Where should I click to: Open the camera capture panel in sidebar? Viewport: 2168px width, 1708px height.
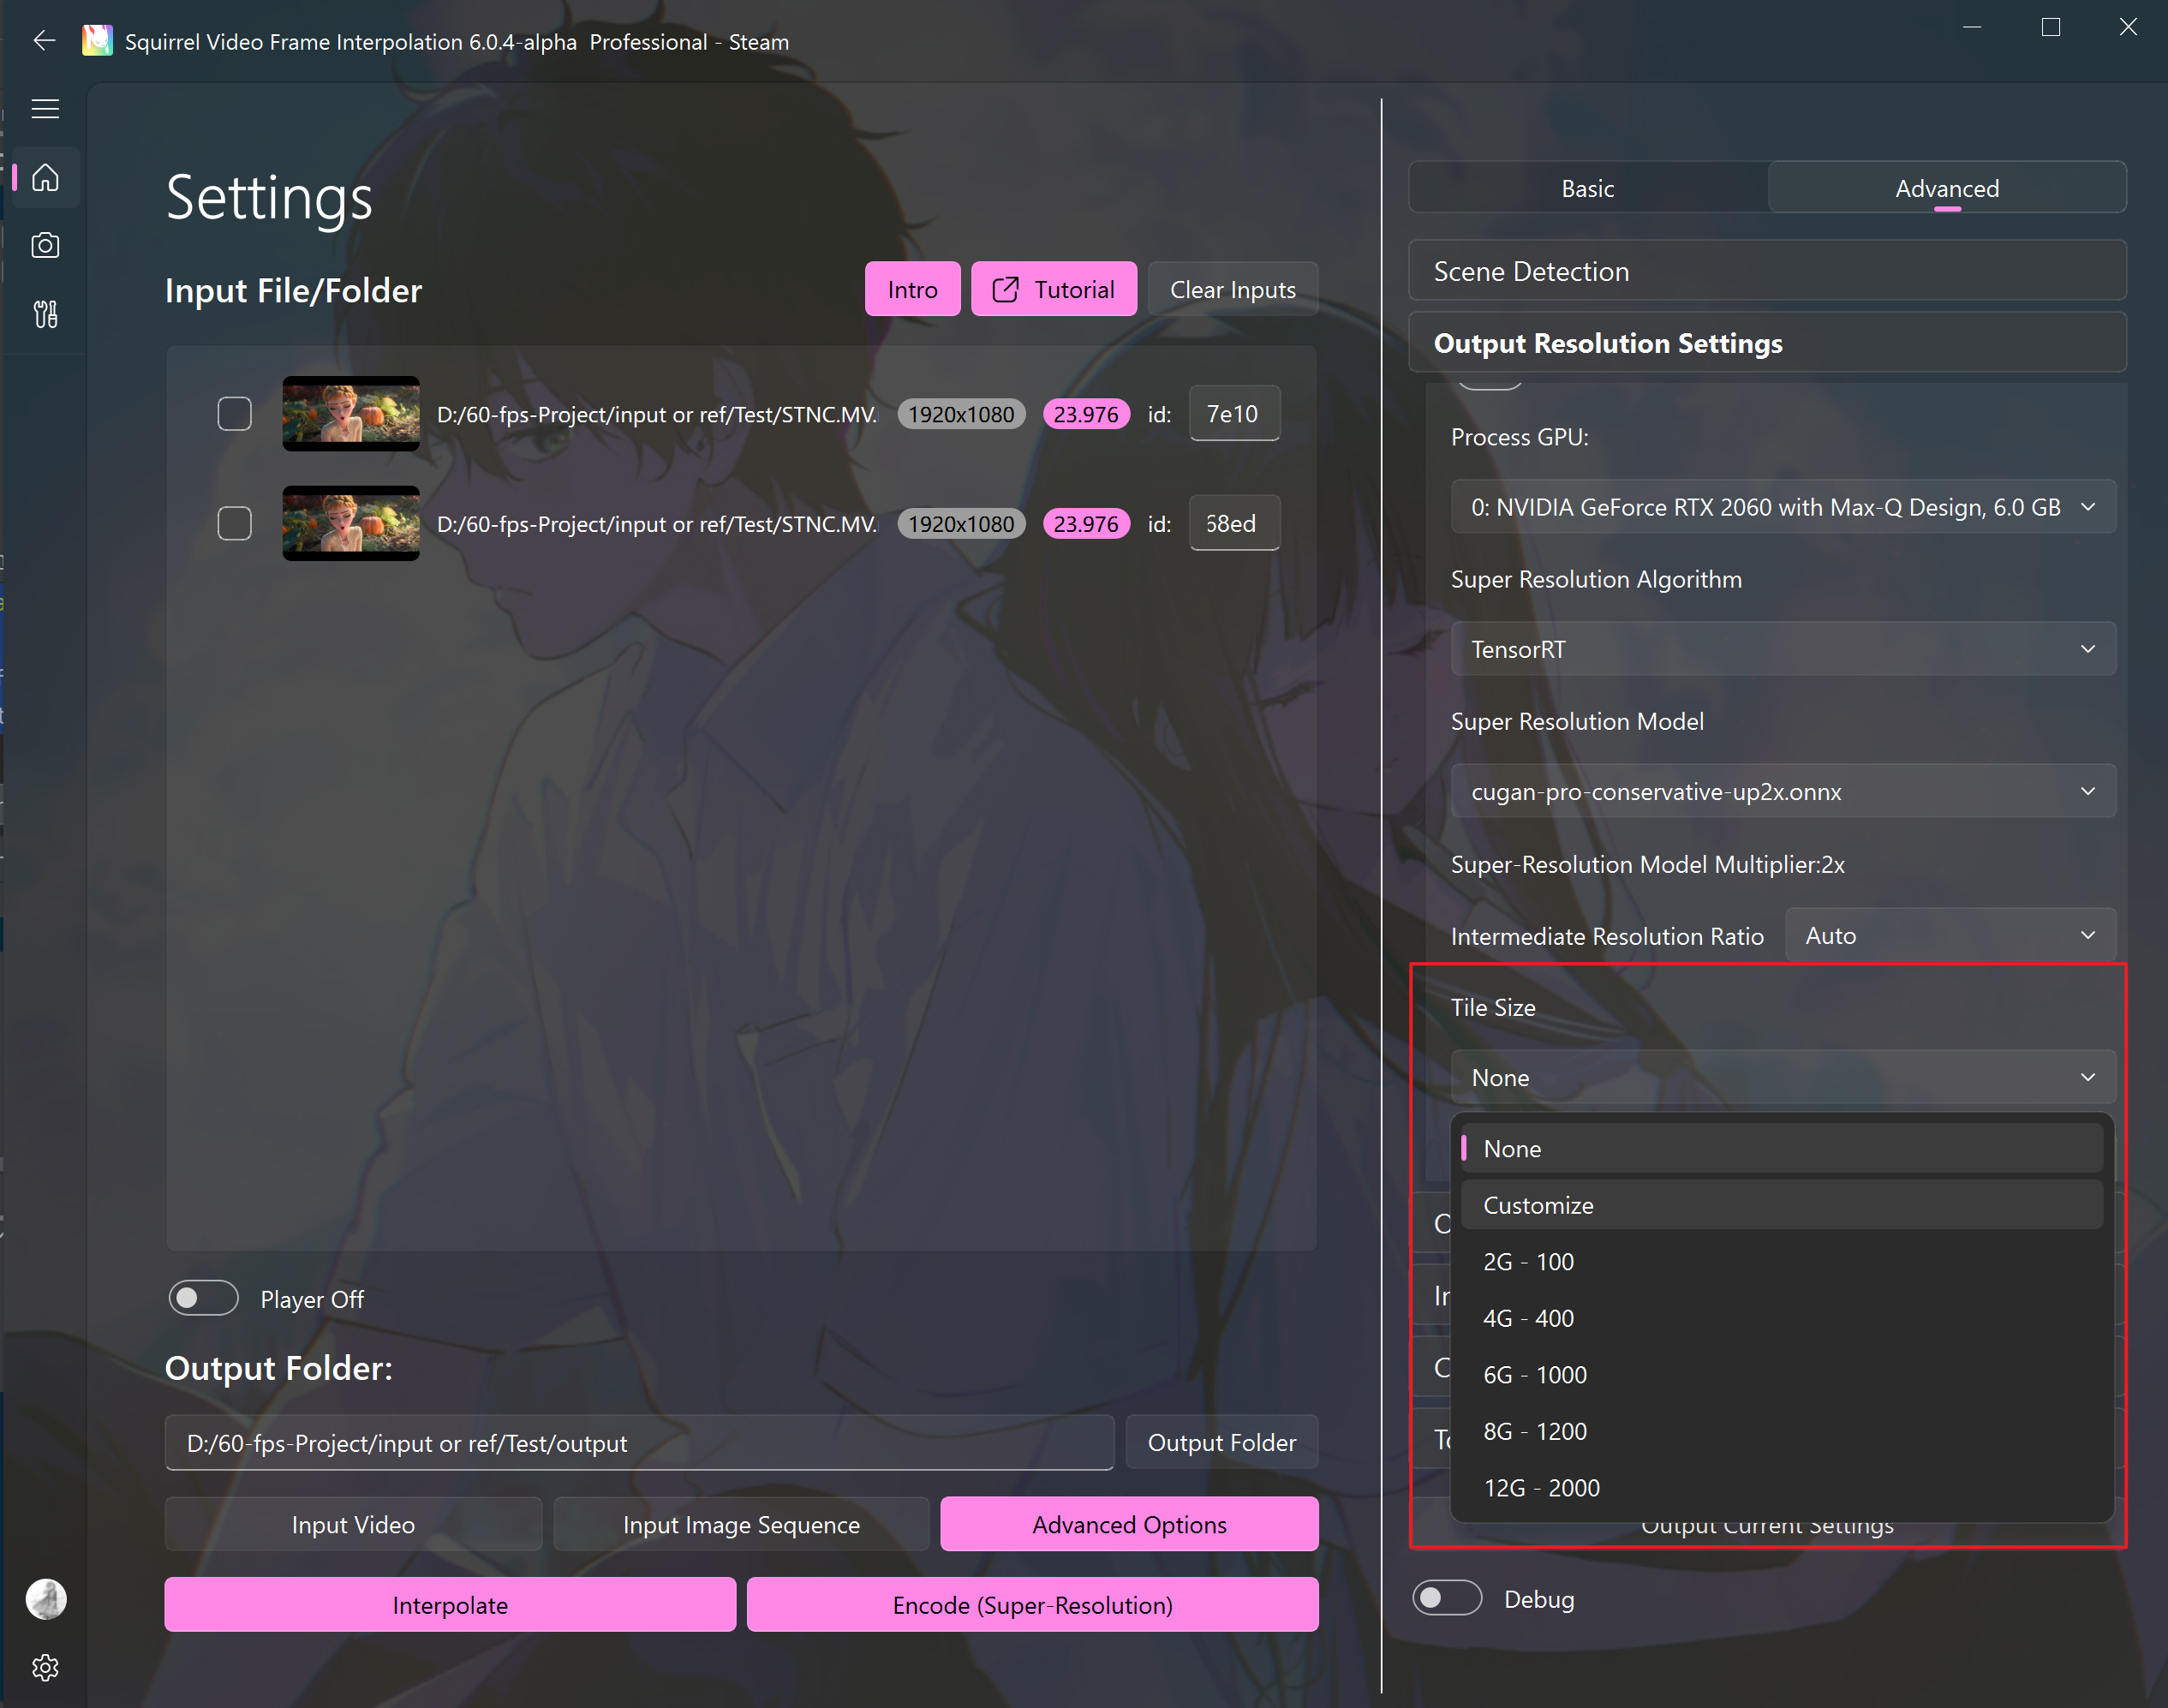[45, 245]
